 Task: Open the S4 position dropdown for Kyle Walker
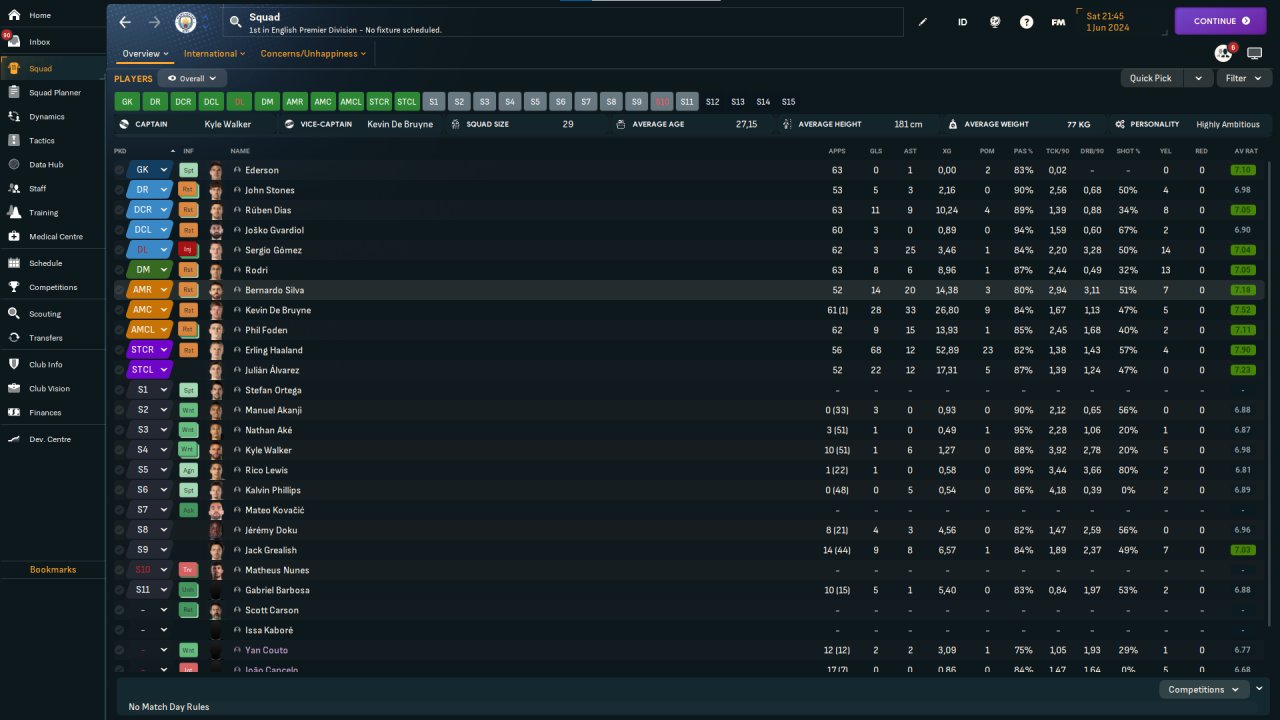150,450
